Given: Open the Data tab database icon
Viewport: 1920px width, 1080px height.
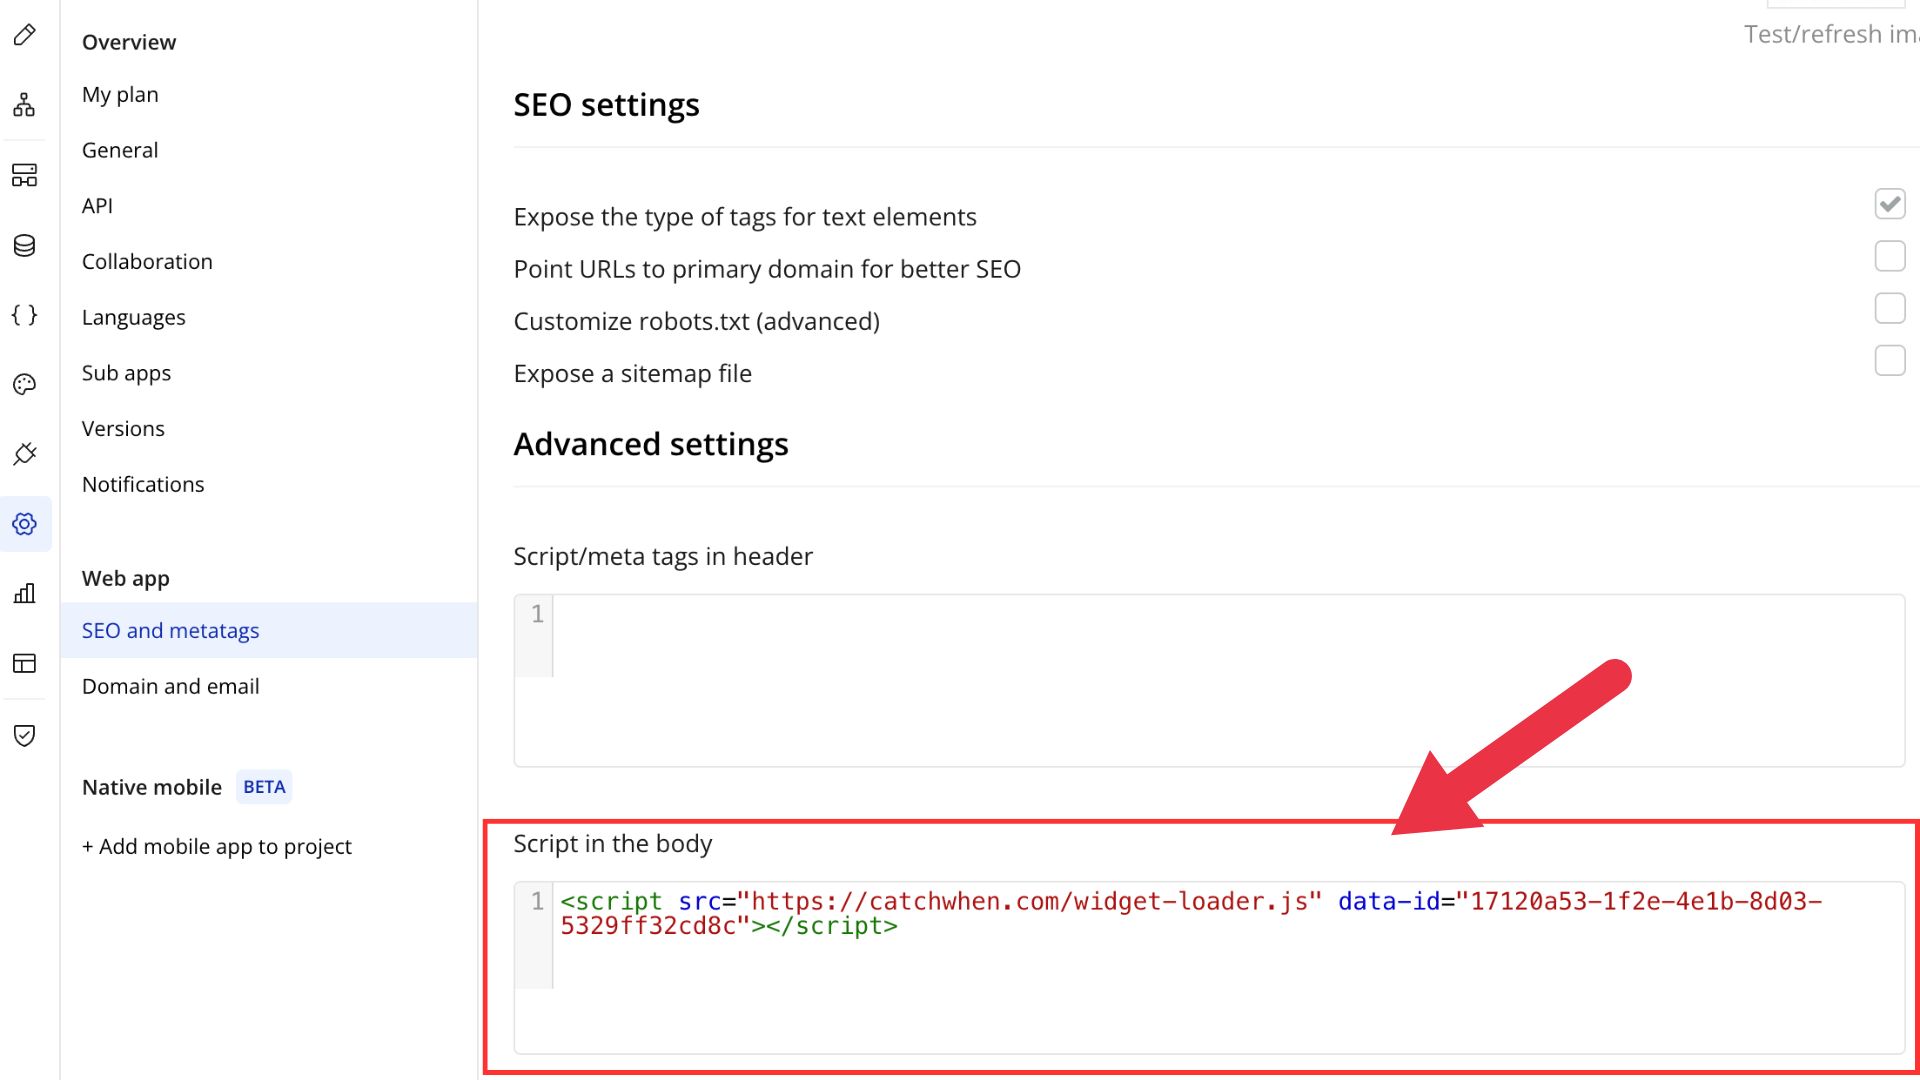Looking at the screenshot, I should tap(25, 245).
